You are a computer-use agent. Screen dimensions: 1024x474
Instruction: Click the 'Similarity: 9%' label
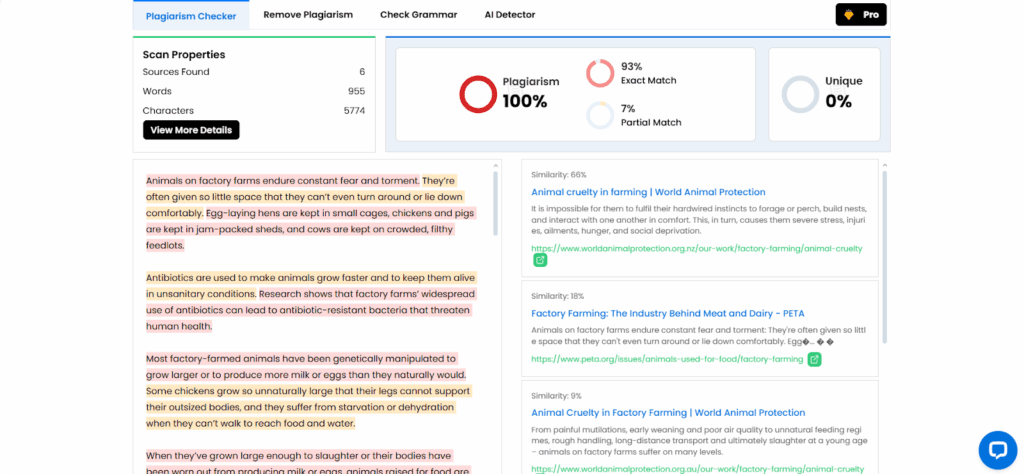556,396
